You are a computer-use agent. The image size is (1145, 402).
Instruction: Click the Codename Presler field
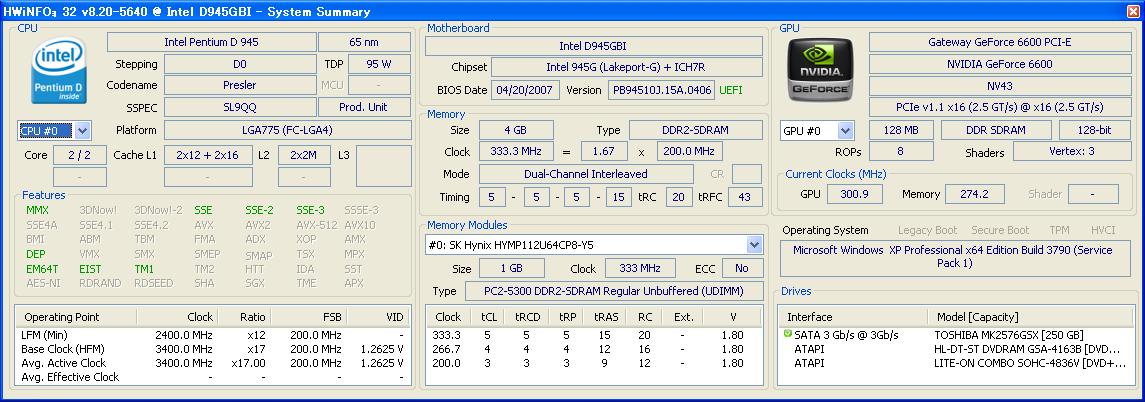pos(240,85)
